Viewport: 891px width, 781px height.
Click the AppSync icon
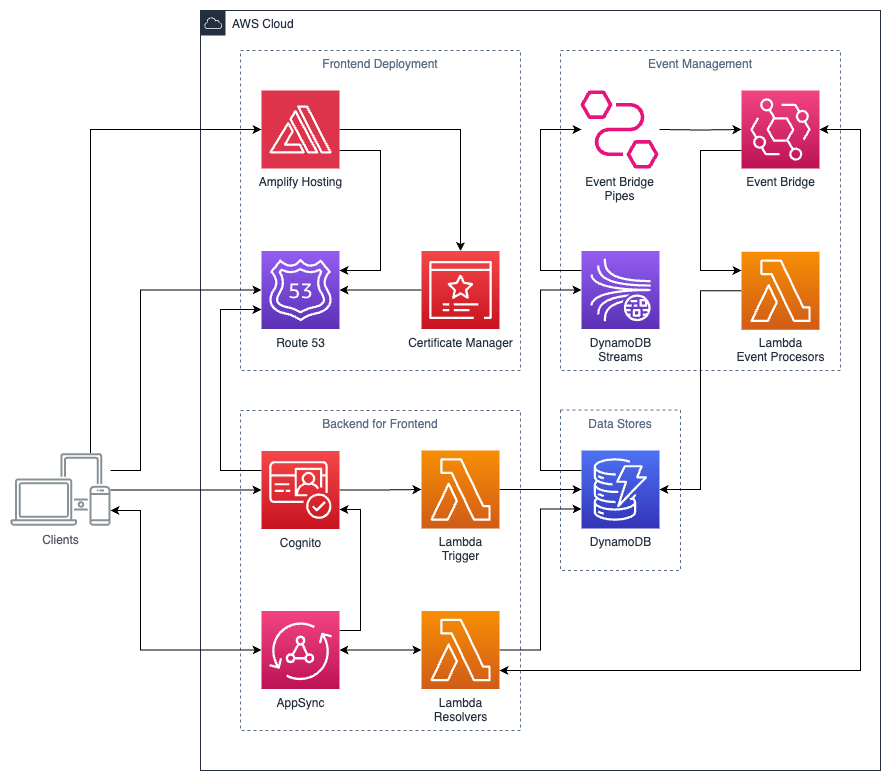pos(300,650)
